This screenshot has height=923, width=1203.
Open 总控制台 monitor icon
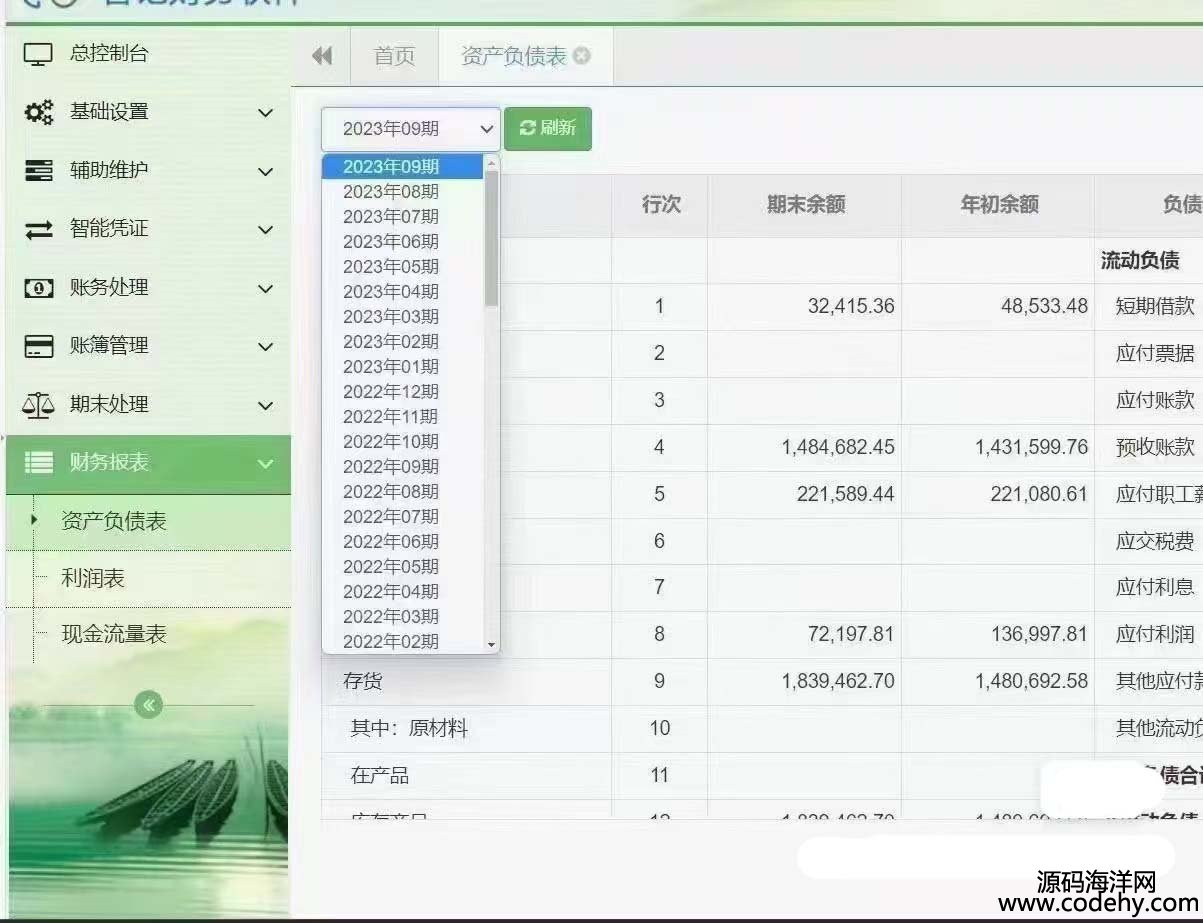38,55
